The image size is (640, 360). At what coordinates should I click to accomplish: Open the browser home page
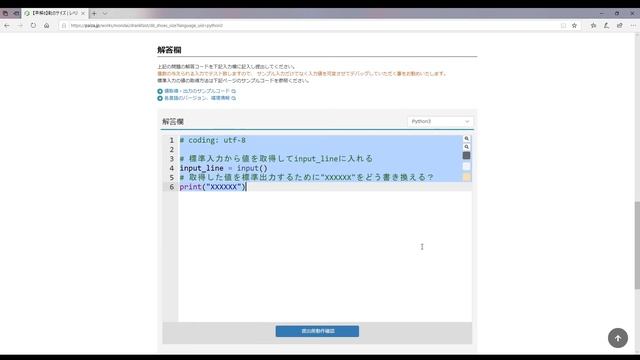tap(47, 25)
